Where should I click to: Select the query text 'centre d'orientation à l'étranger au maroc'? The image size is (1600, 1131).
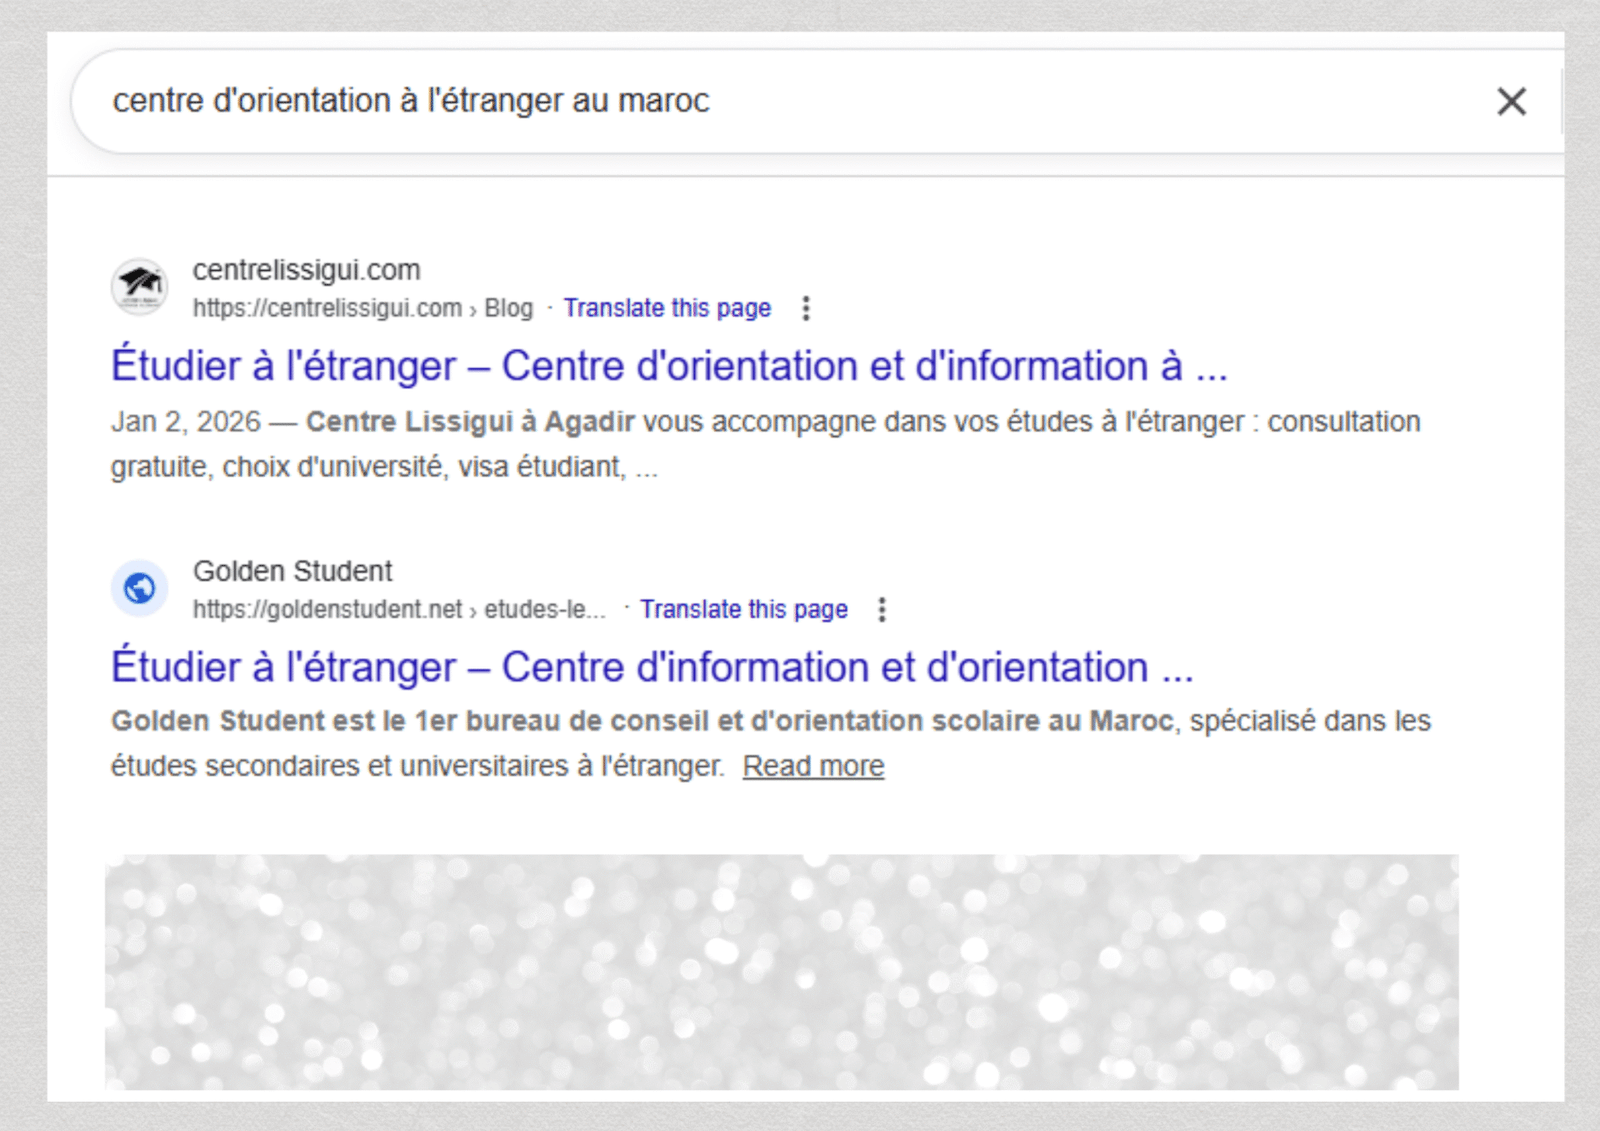tap(410, 100)
